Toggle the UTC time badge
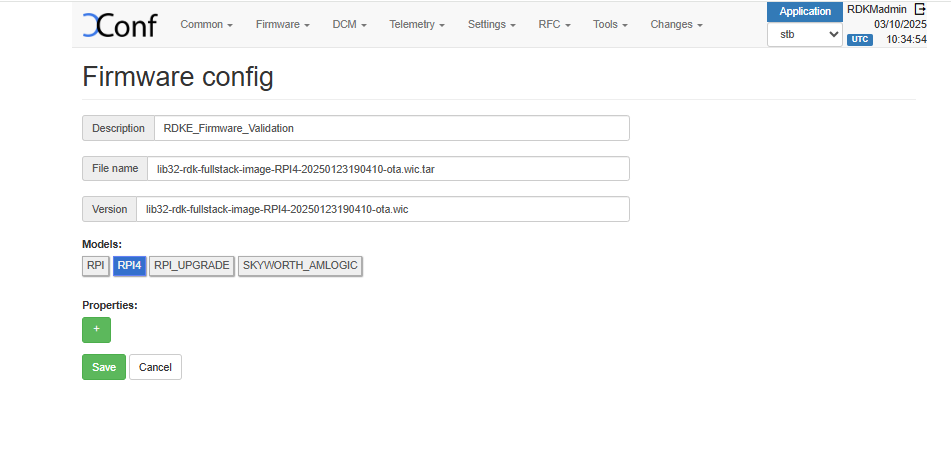951x451 pixels. coord(859,40)
